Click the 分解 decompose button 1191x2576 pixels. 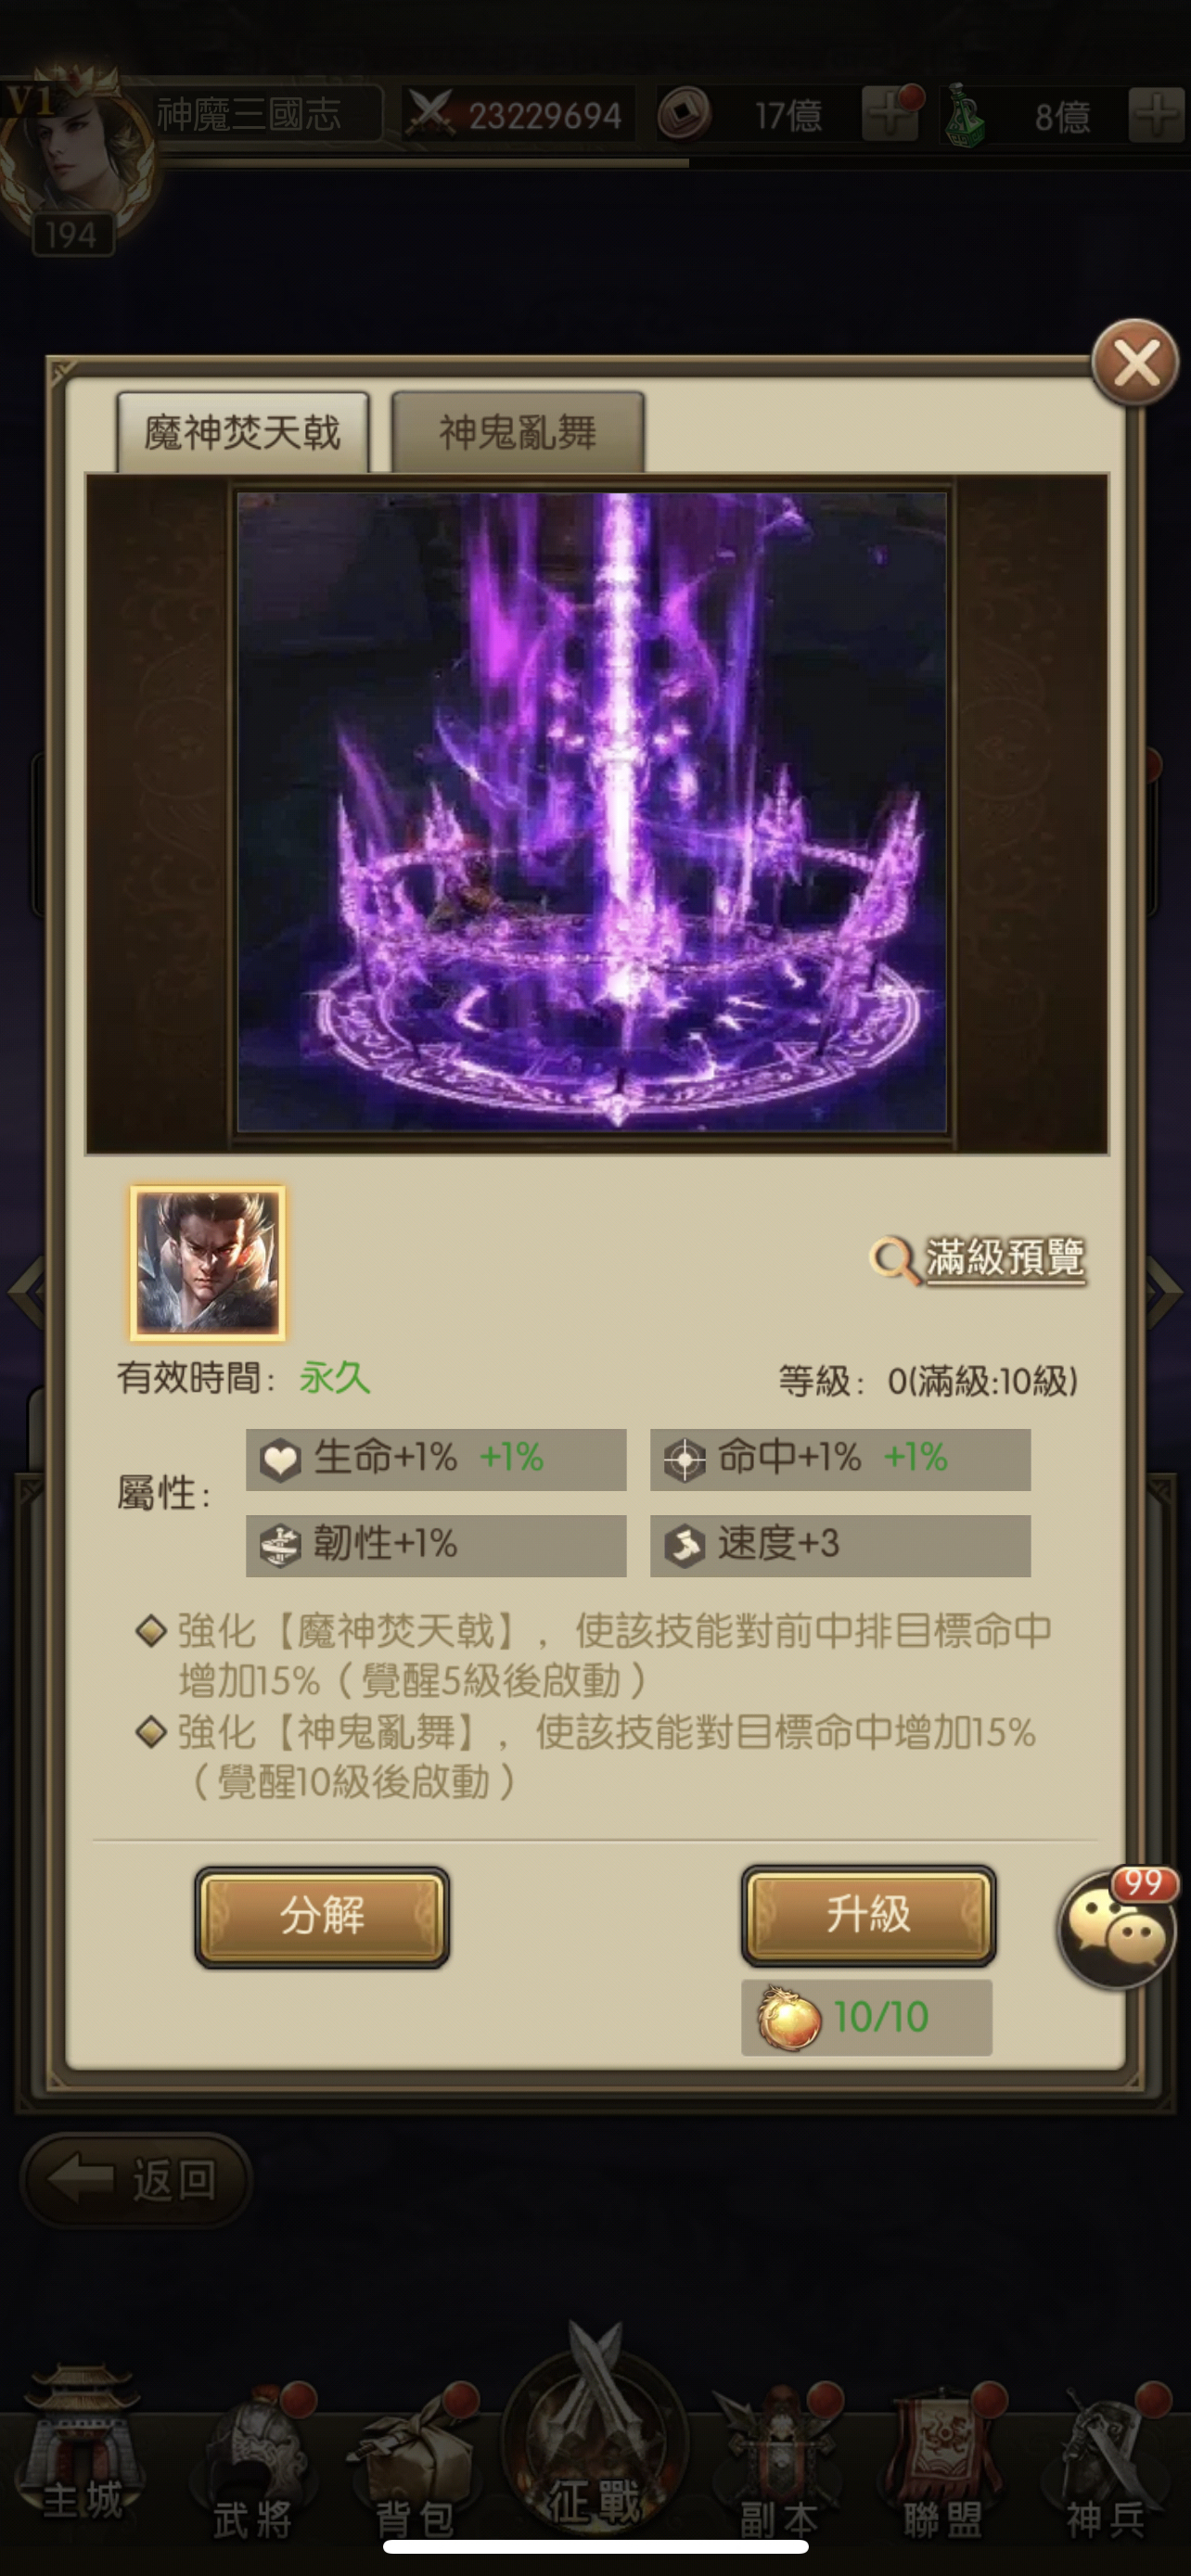[322, 1916]
